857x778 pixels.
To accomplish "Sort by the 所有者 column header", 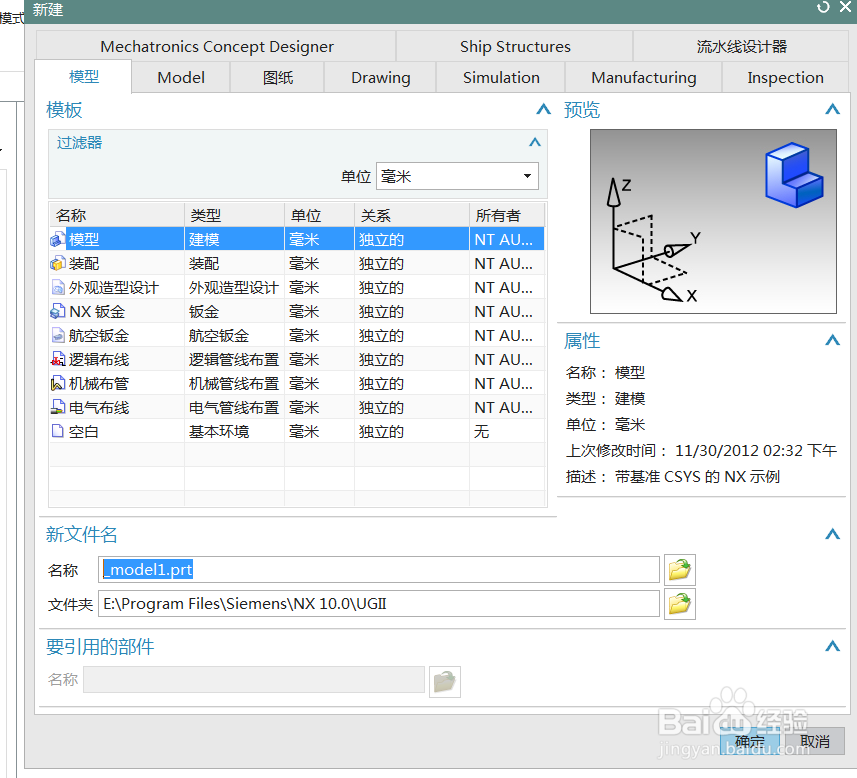I will [x=507, y=215].
